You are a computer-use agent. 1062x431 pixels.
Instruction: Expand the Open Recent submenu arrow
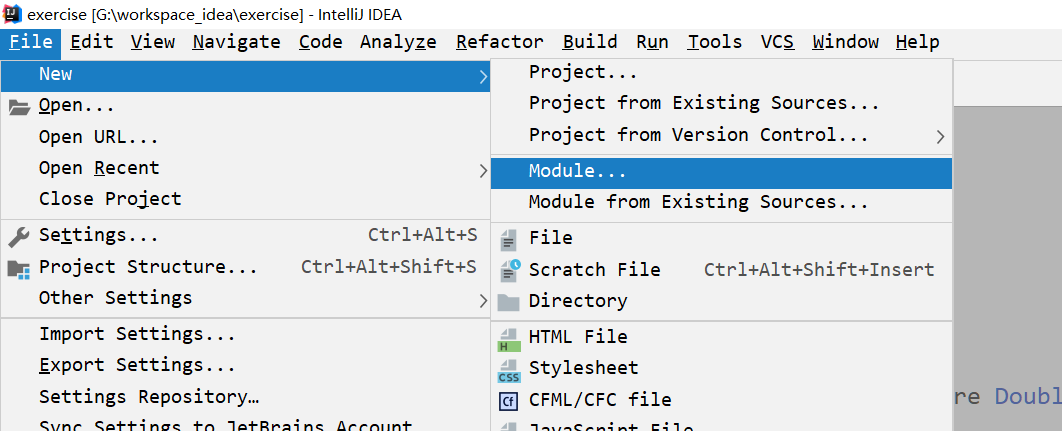click(483, 169)
